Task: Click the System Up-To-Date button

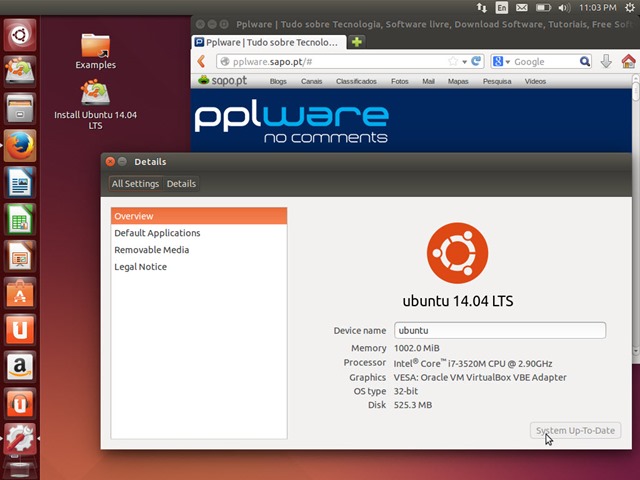Action: [575, 431]
